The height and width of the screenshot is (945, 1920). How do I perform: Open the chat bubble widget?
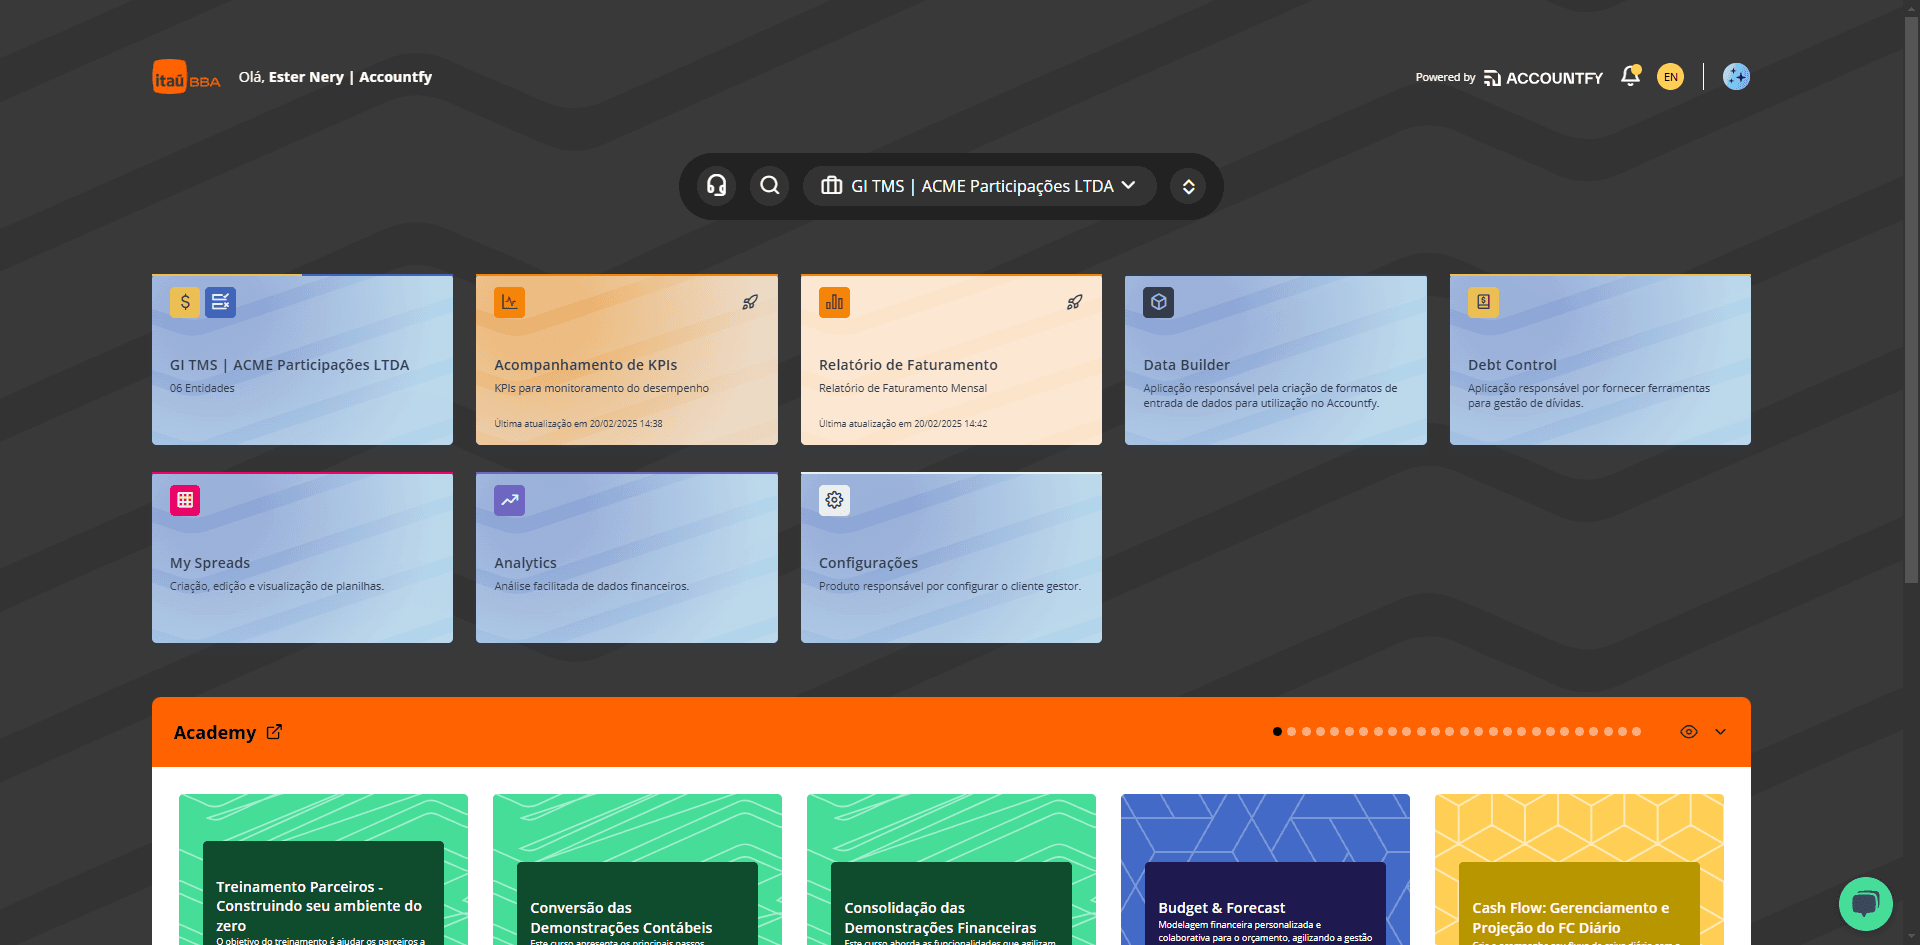pos(1865,904)
